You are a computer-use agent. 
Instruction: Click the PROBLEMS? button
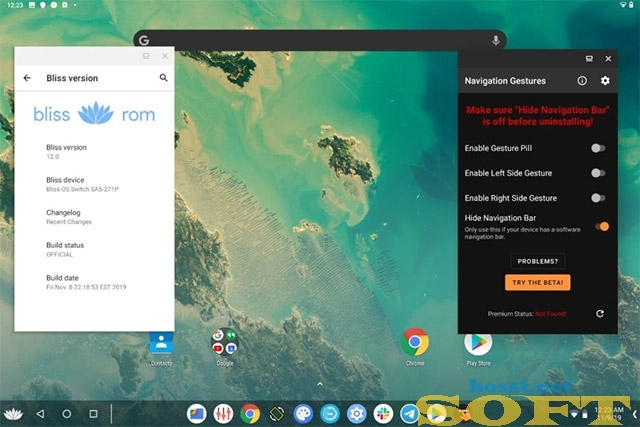[x=538, y=261]
